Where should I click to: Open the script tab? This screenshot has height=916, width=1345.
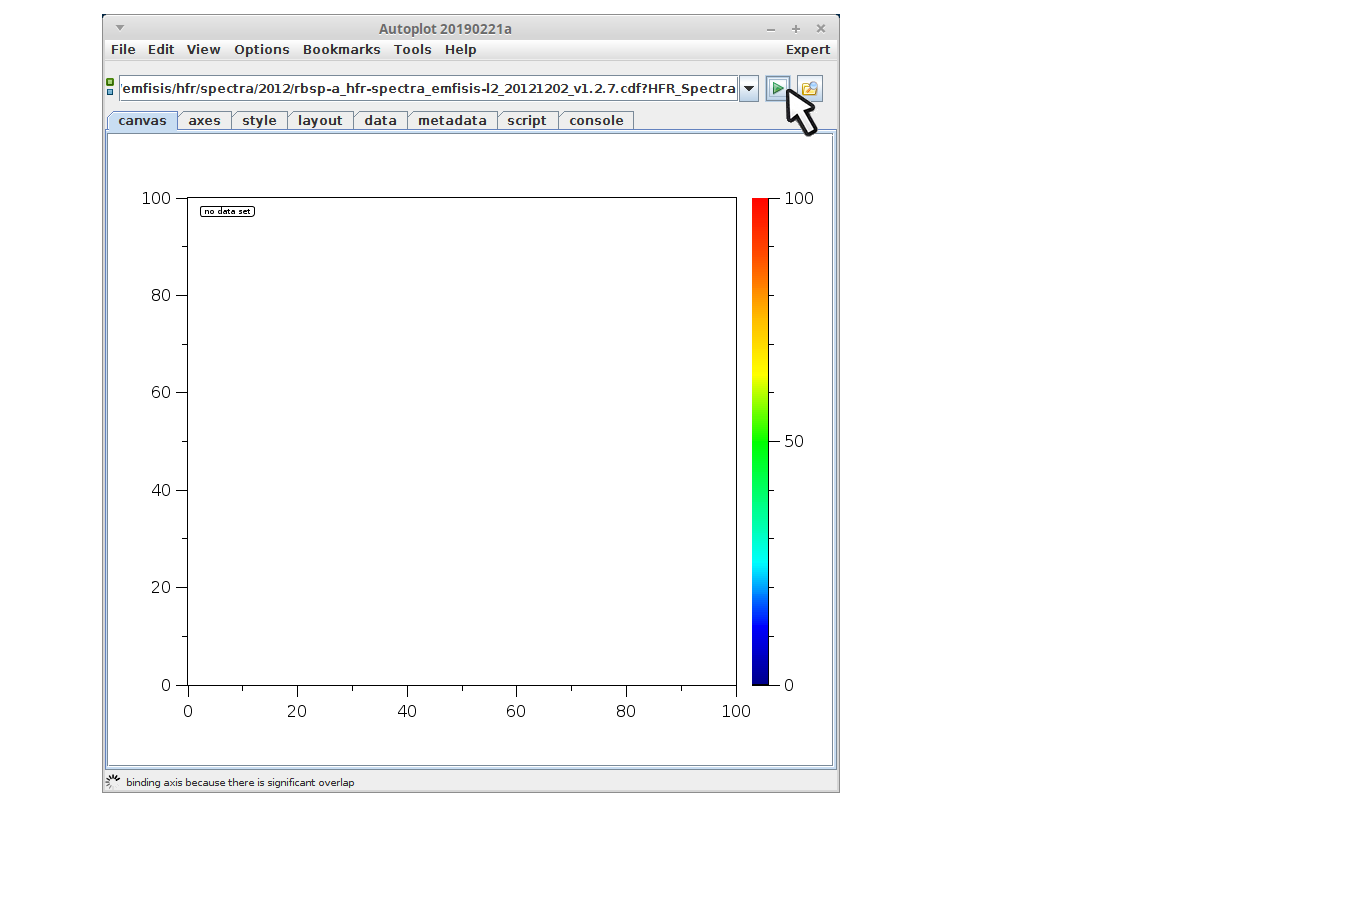pos(526,121)
